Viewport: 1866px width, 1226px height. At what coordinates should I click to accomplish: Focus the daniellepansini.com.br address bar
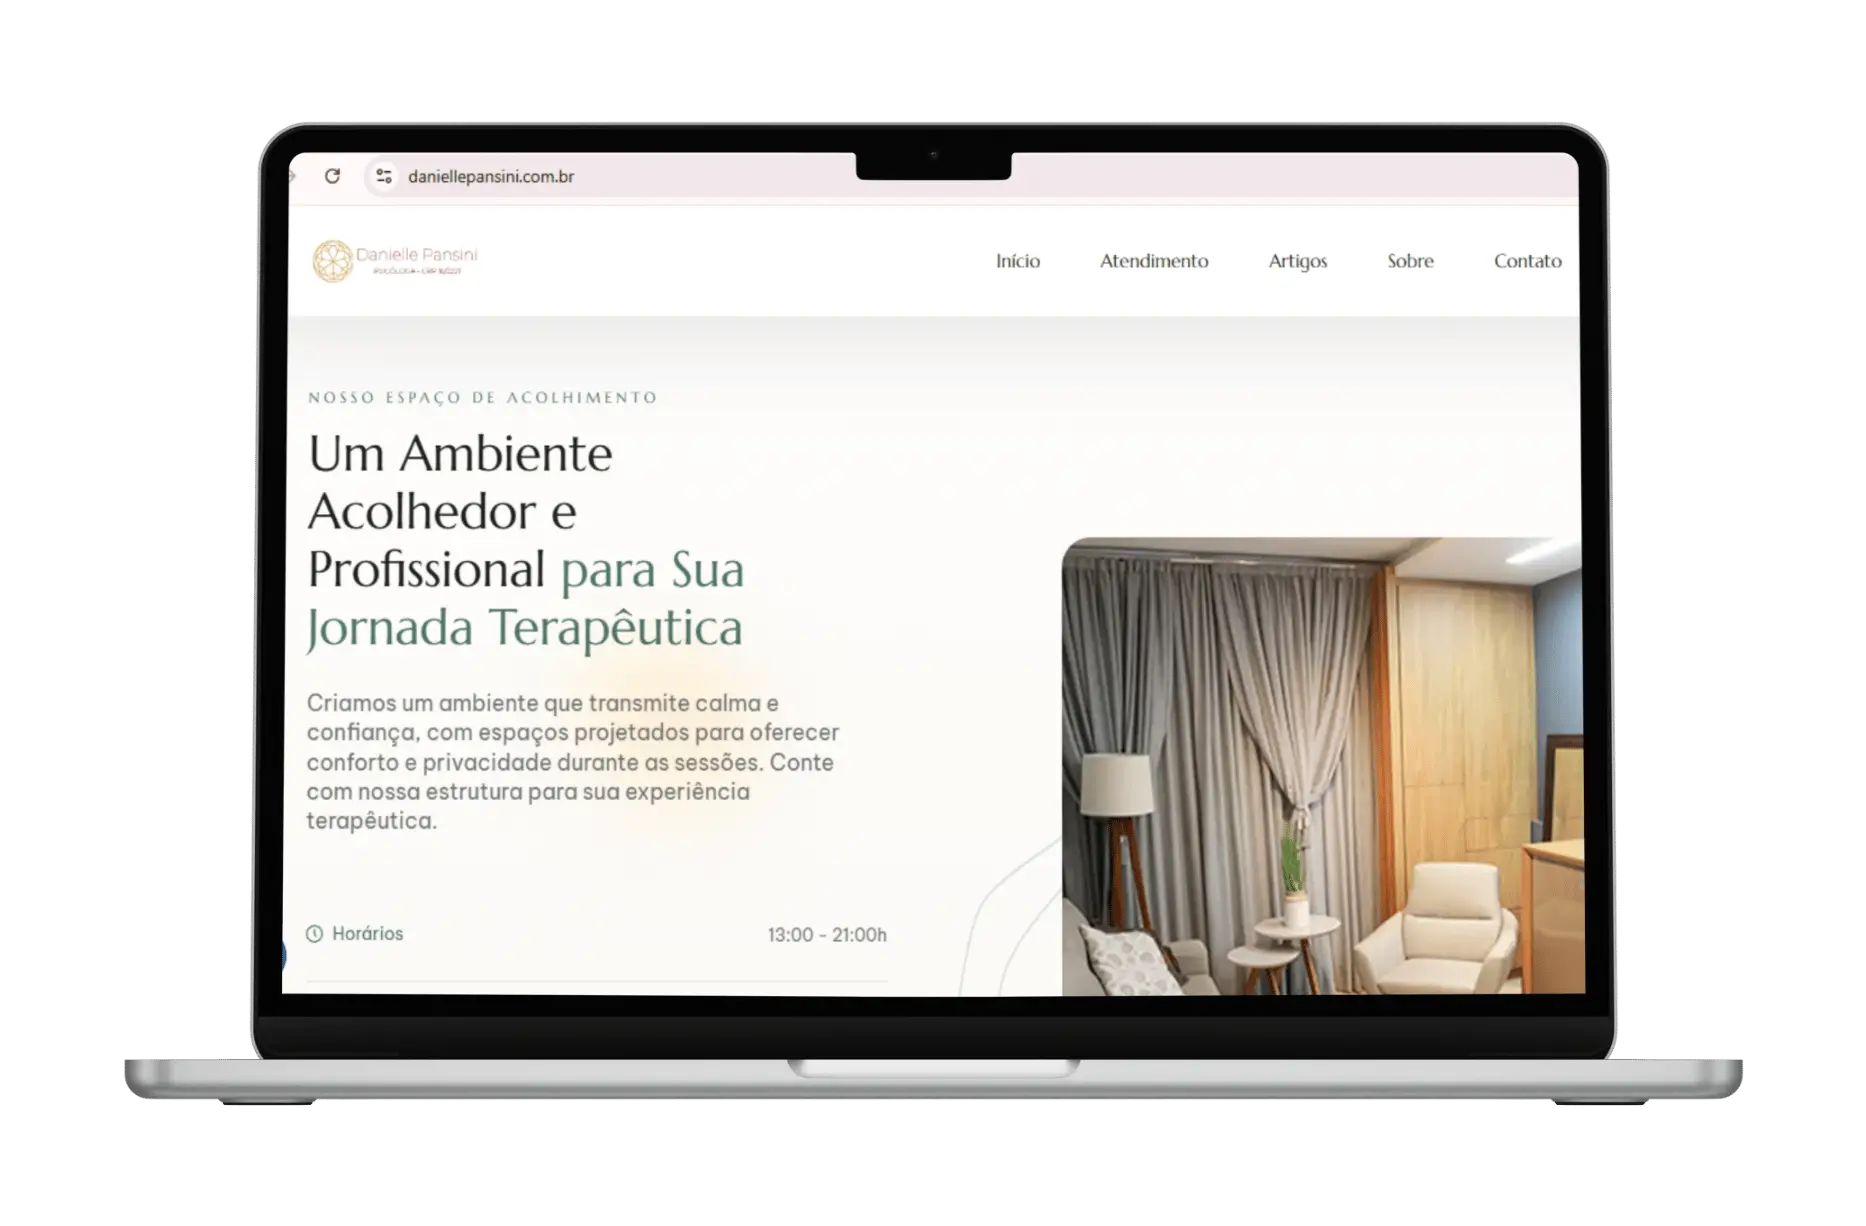pyautogui.click(x=490, y=177)
